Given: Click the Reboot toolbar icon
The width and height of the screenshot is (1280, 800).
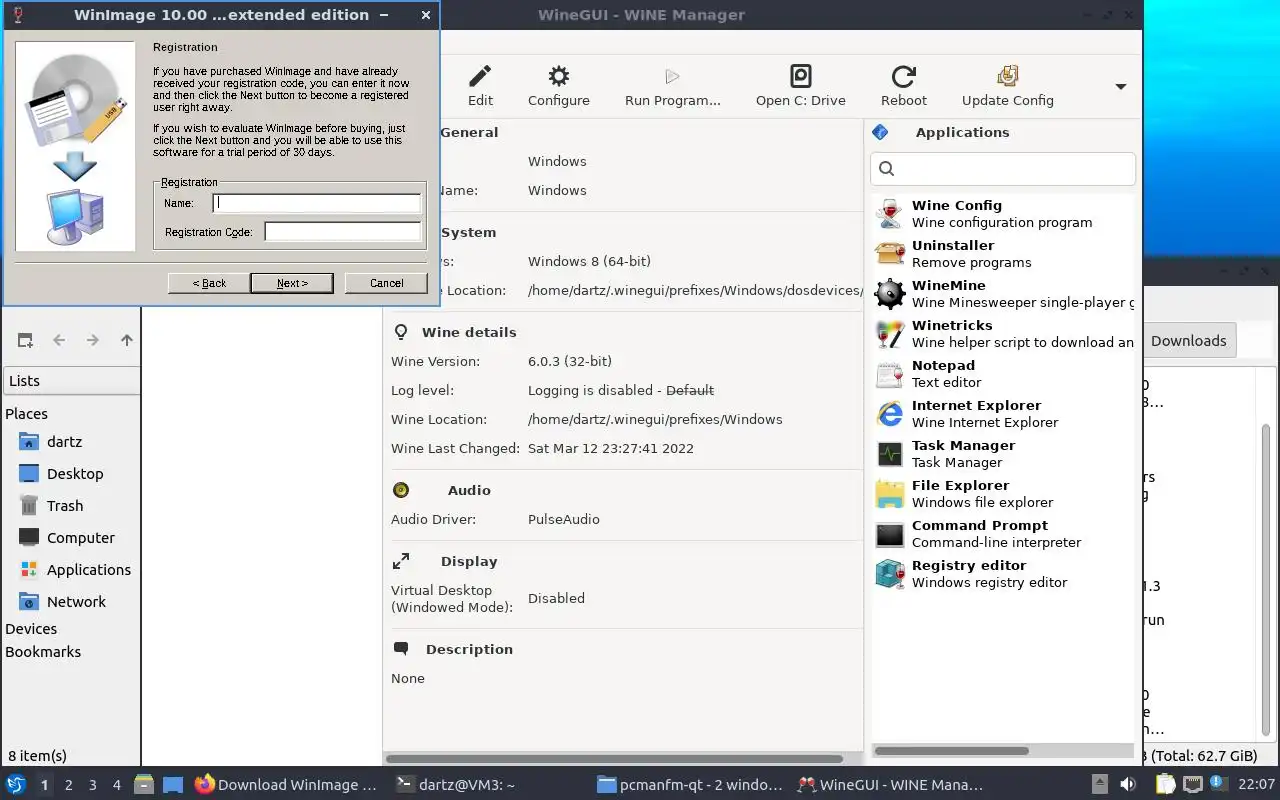Looking at the screenshot, I should pos(903,86).
